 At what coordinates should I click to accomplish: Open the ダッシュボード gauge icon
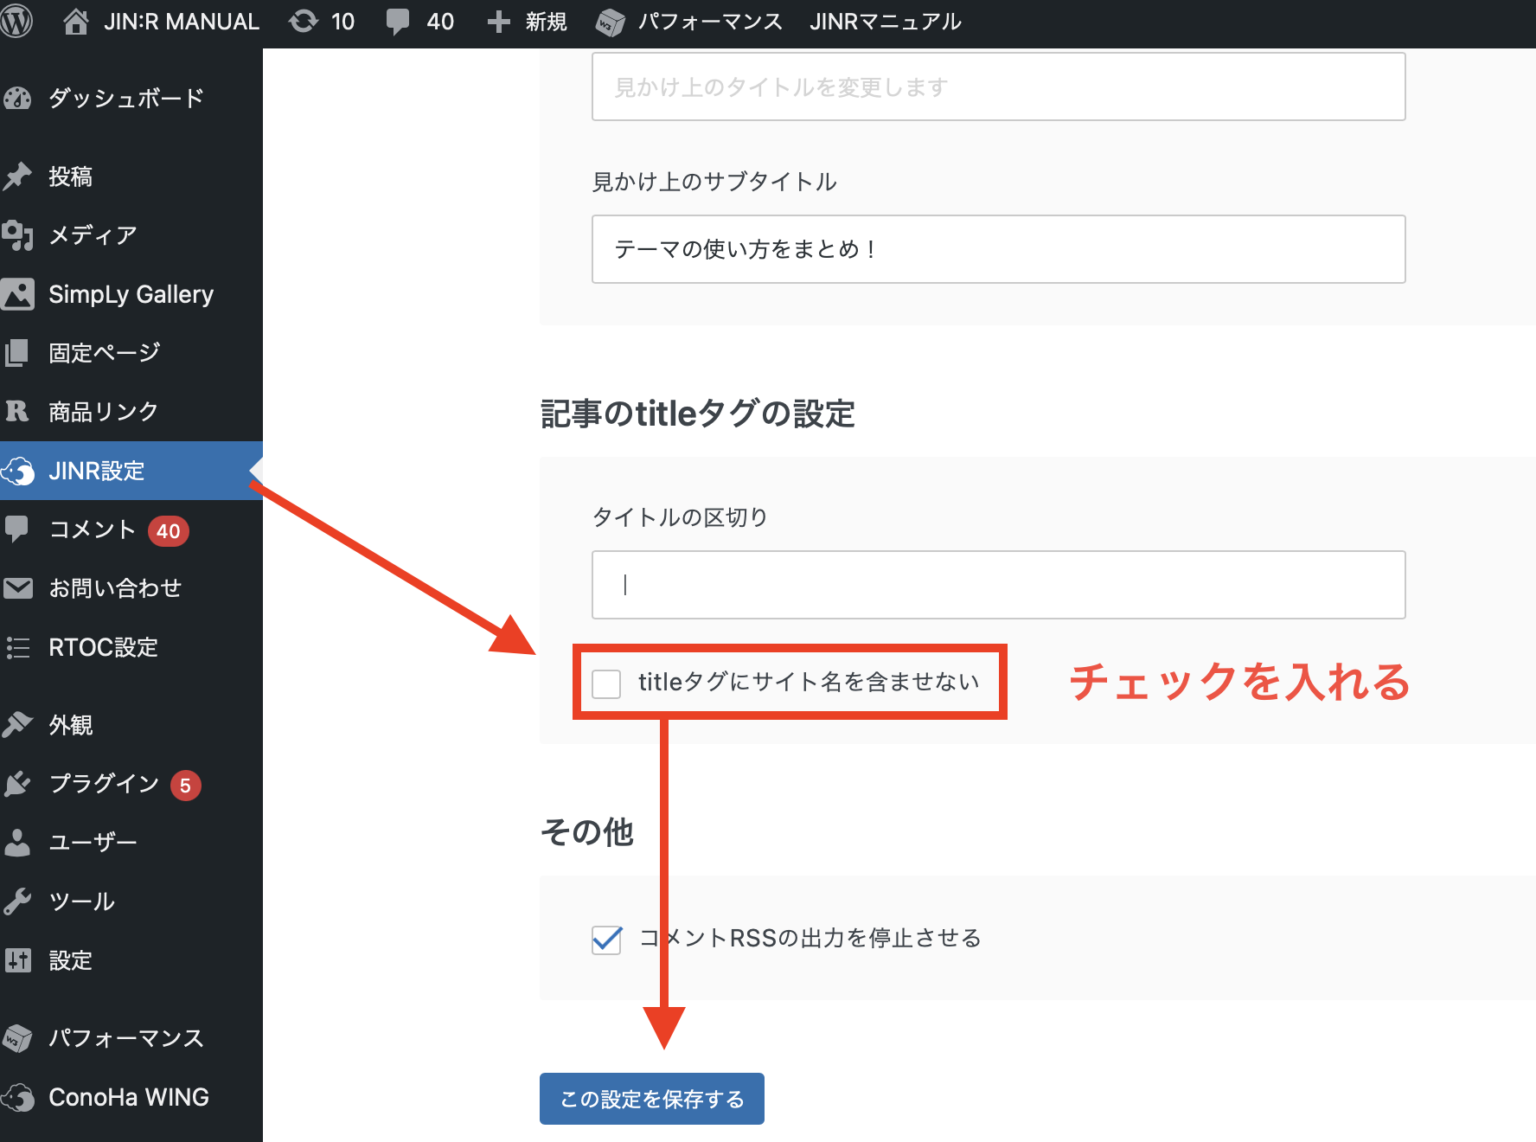pos(18,98)
